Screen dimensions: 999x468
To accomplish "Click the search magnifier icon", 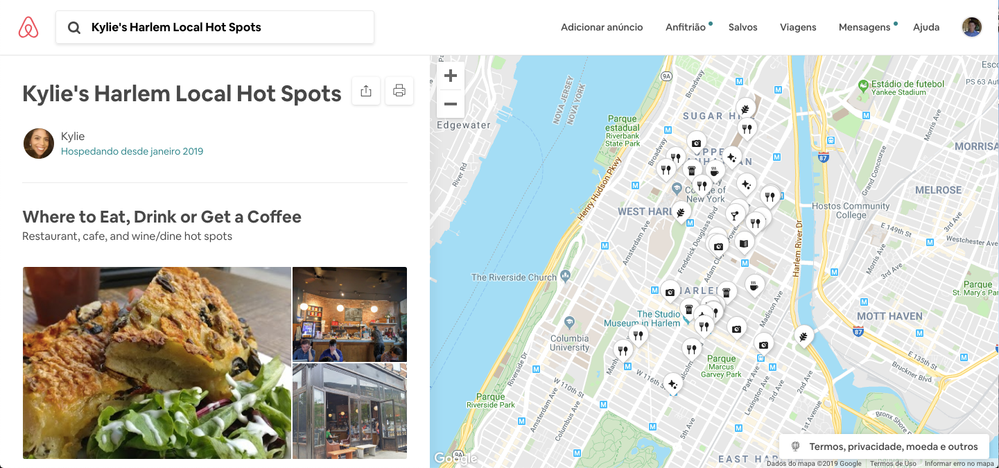I will pyautogui.click(x=74, y=28).
